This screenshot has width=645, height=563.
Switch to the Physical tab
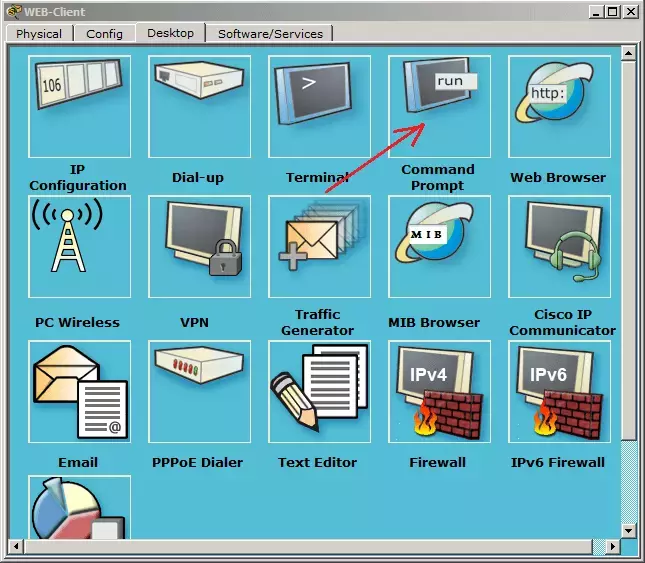[39, 33]
